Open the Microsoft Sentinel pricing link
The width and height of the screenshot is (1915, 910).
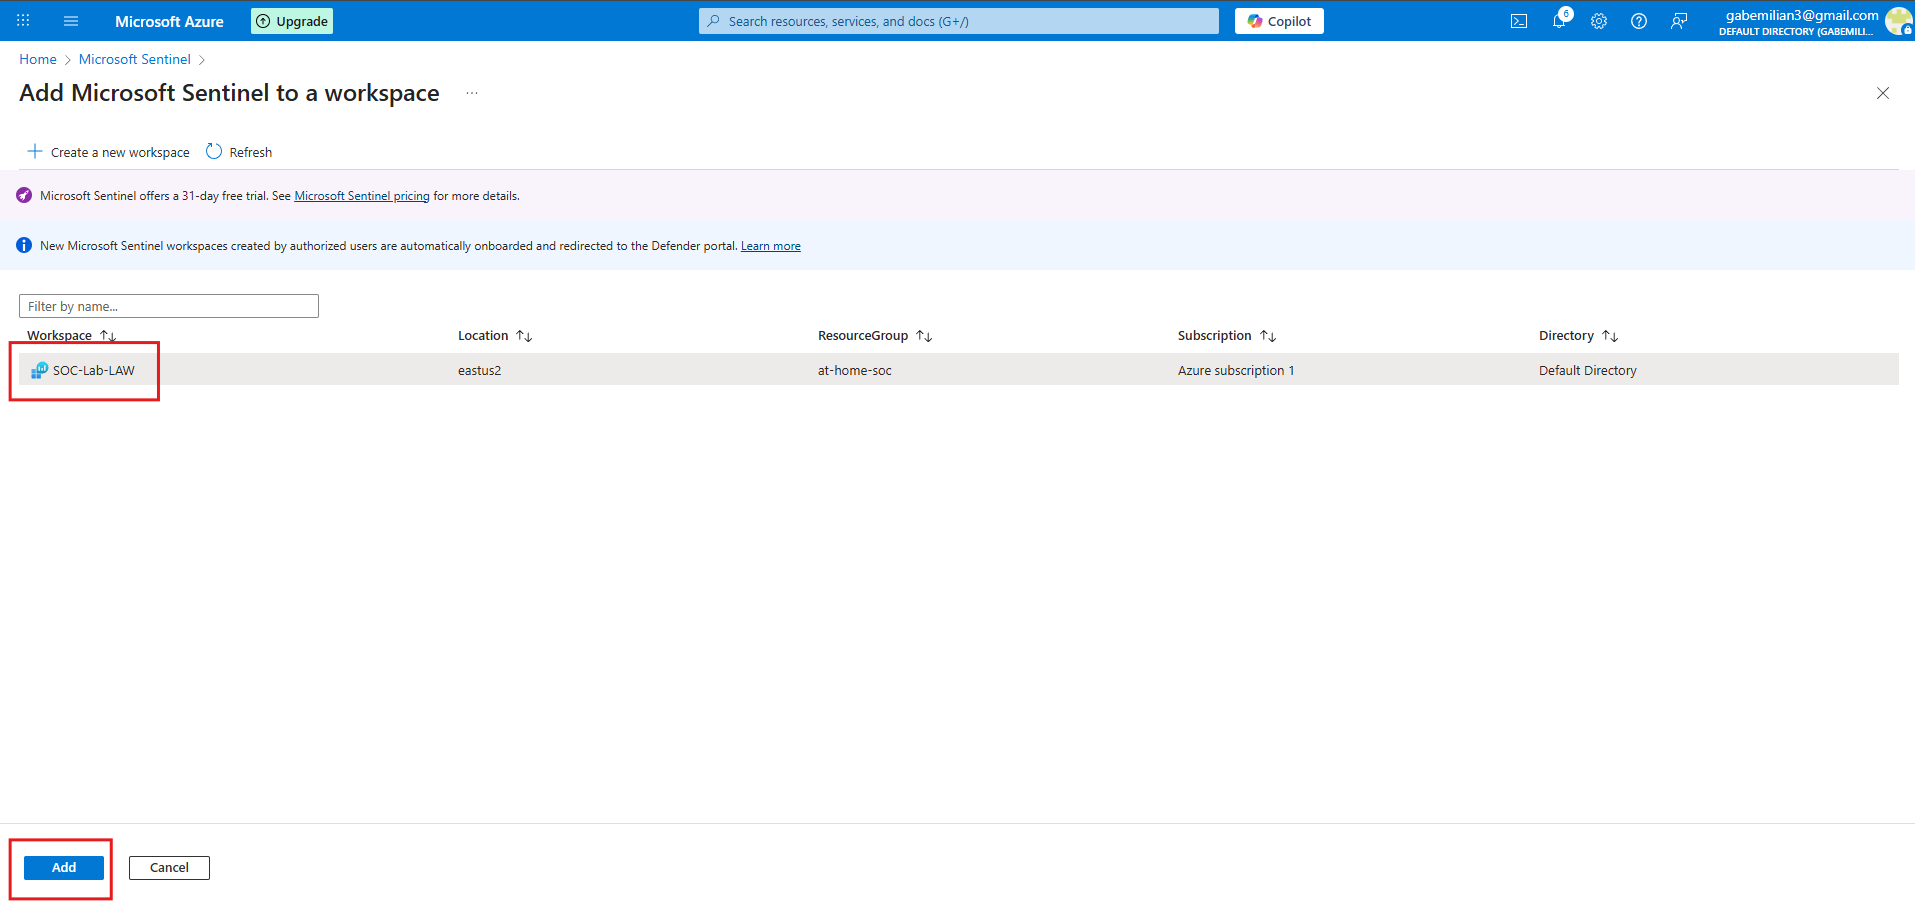click(x=362, y=196)
